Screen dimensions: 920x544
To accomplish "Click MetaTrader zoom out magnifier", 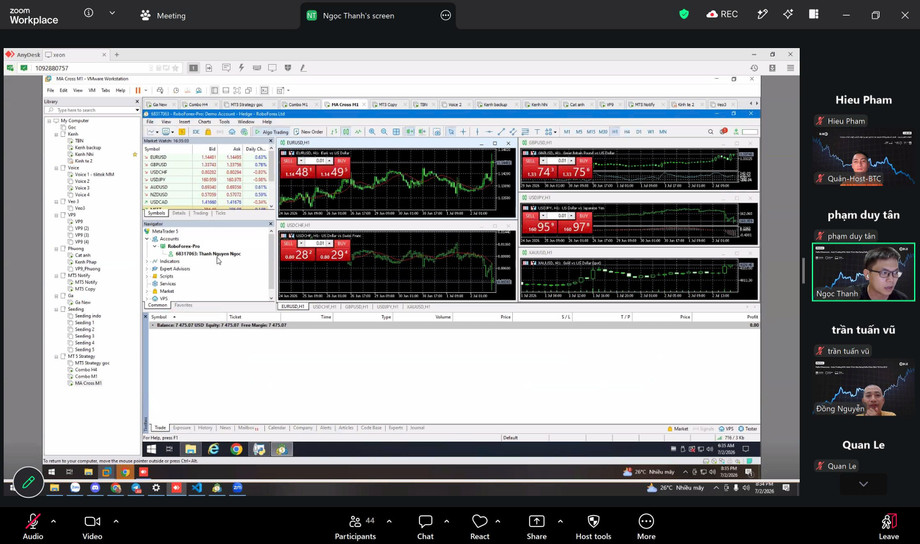I will tap(384, 132).
